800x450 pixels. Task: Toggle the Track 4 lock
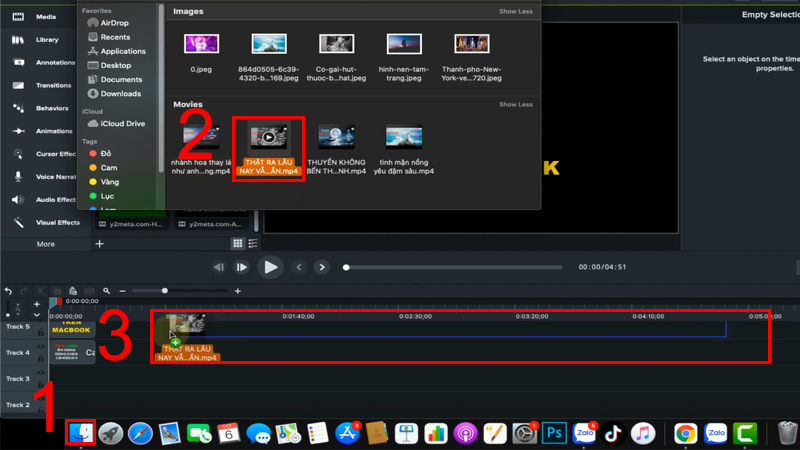point(41,359)
